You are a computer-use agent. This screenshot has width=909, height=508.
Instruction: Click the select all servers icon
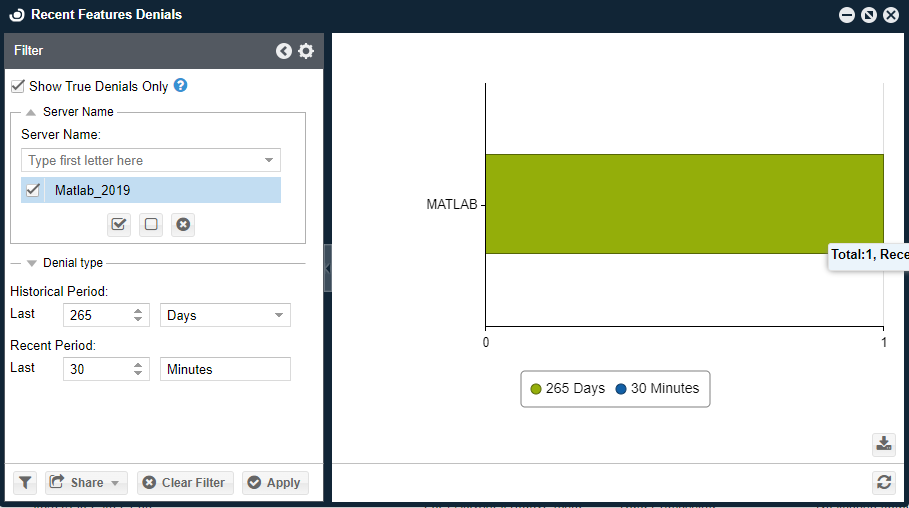pyautogui.click(x=119, y=224)
